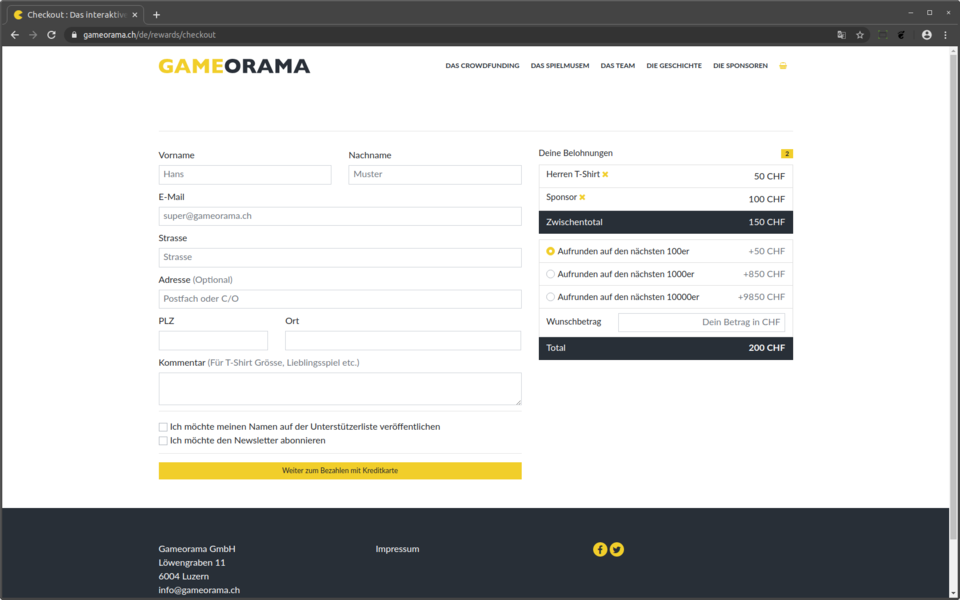Click the translate page icon in address bar
The width and height of the screenshot is (960, 600).
[x=841, y=35]
